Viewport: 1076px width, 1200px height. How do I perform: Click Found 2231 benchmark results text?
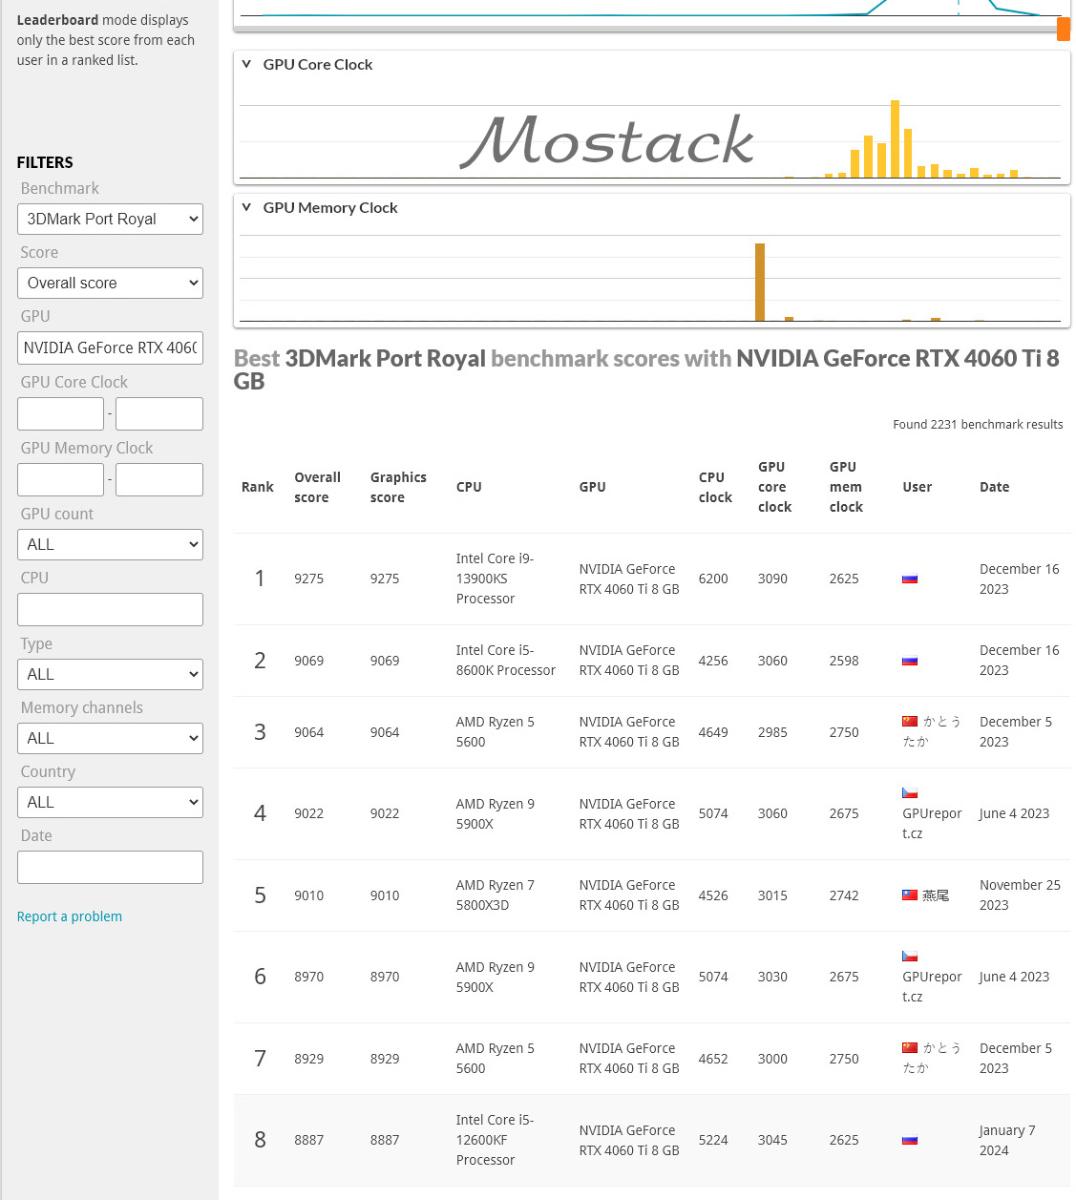pyautogui.click(x=978, y=425)
